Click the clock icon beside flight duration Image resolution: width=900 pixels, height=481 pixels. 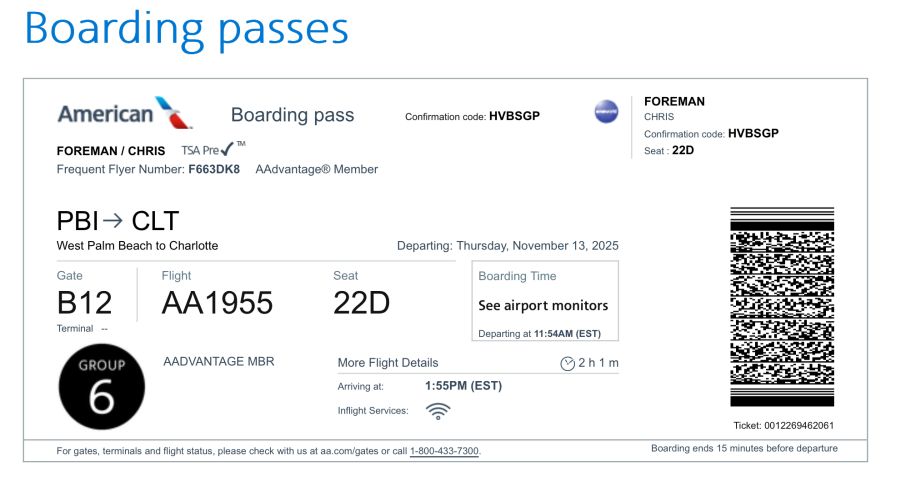pos(567,363)
